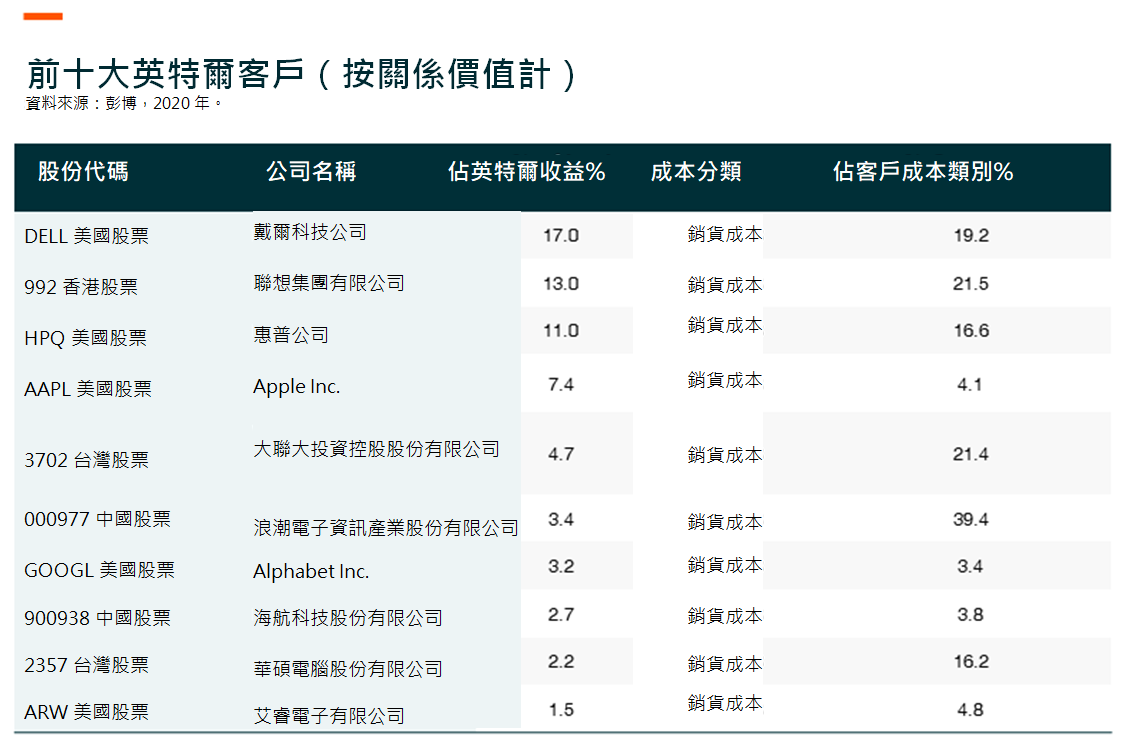Viewport: 1126px width, 756px height.
Task: Select revenue value 3.4 in the 000977 row
Action: tap(561, 520)
